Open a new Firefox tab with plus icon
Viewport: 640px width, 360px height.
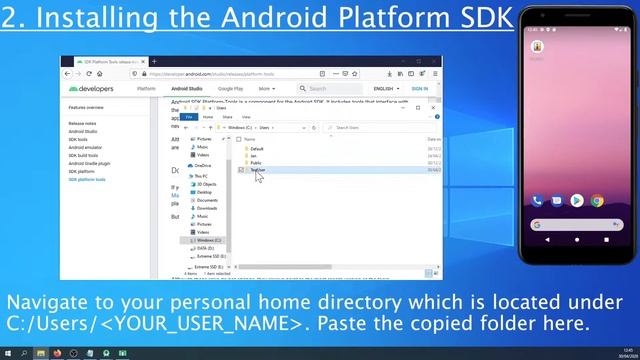click(x=154, y=62)
